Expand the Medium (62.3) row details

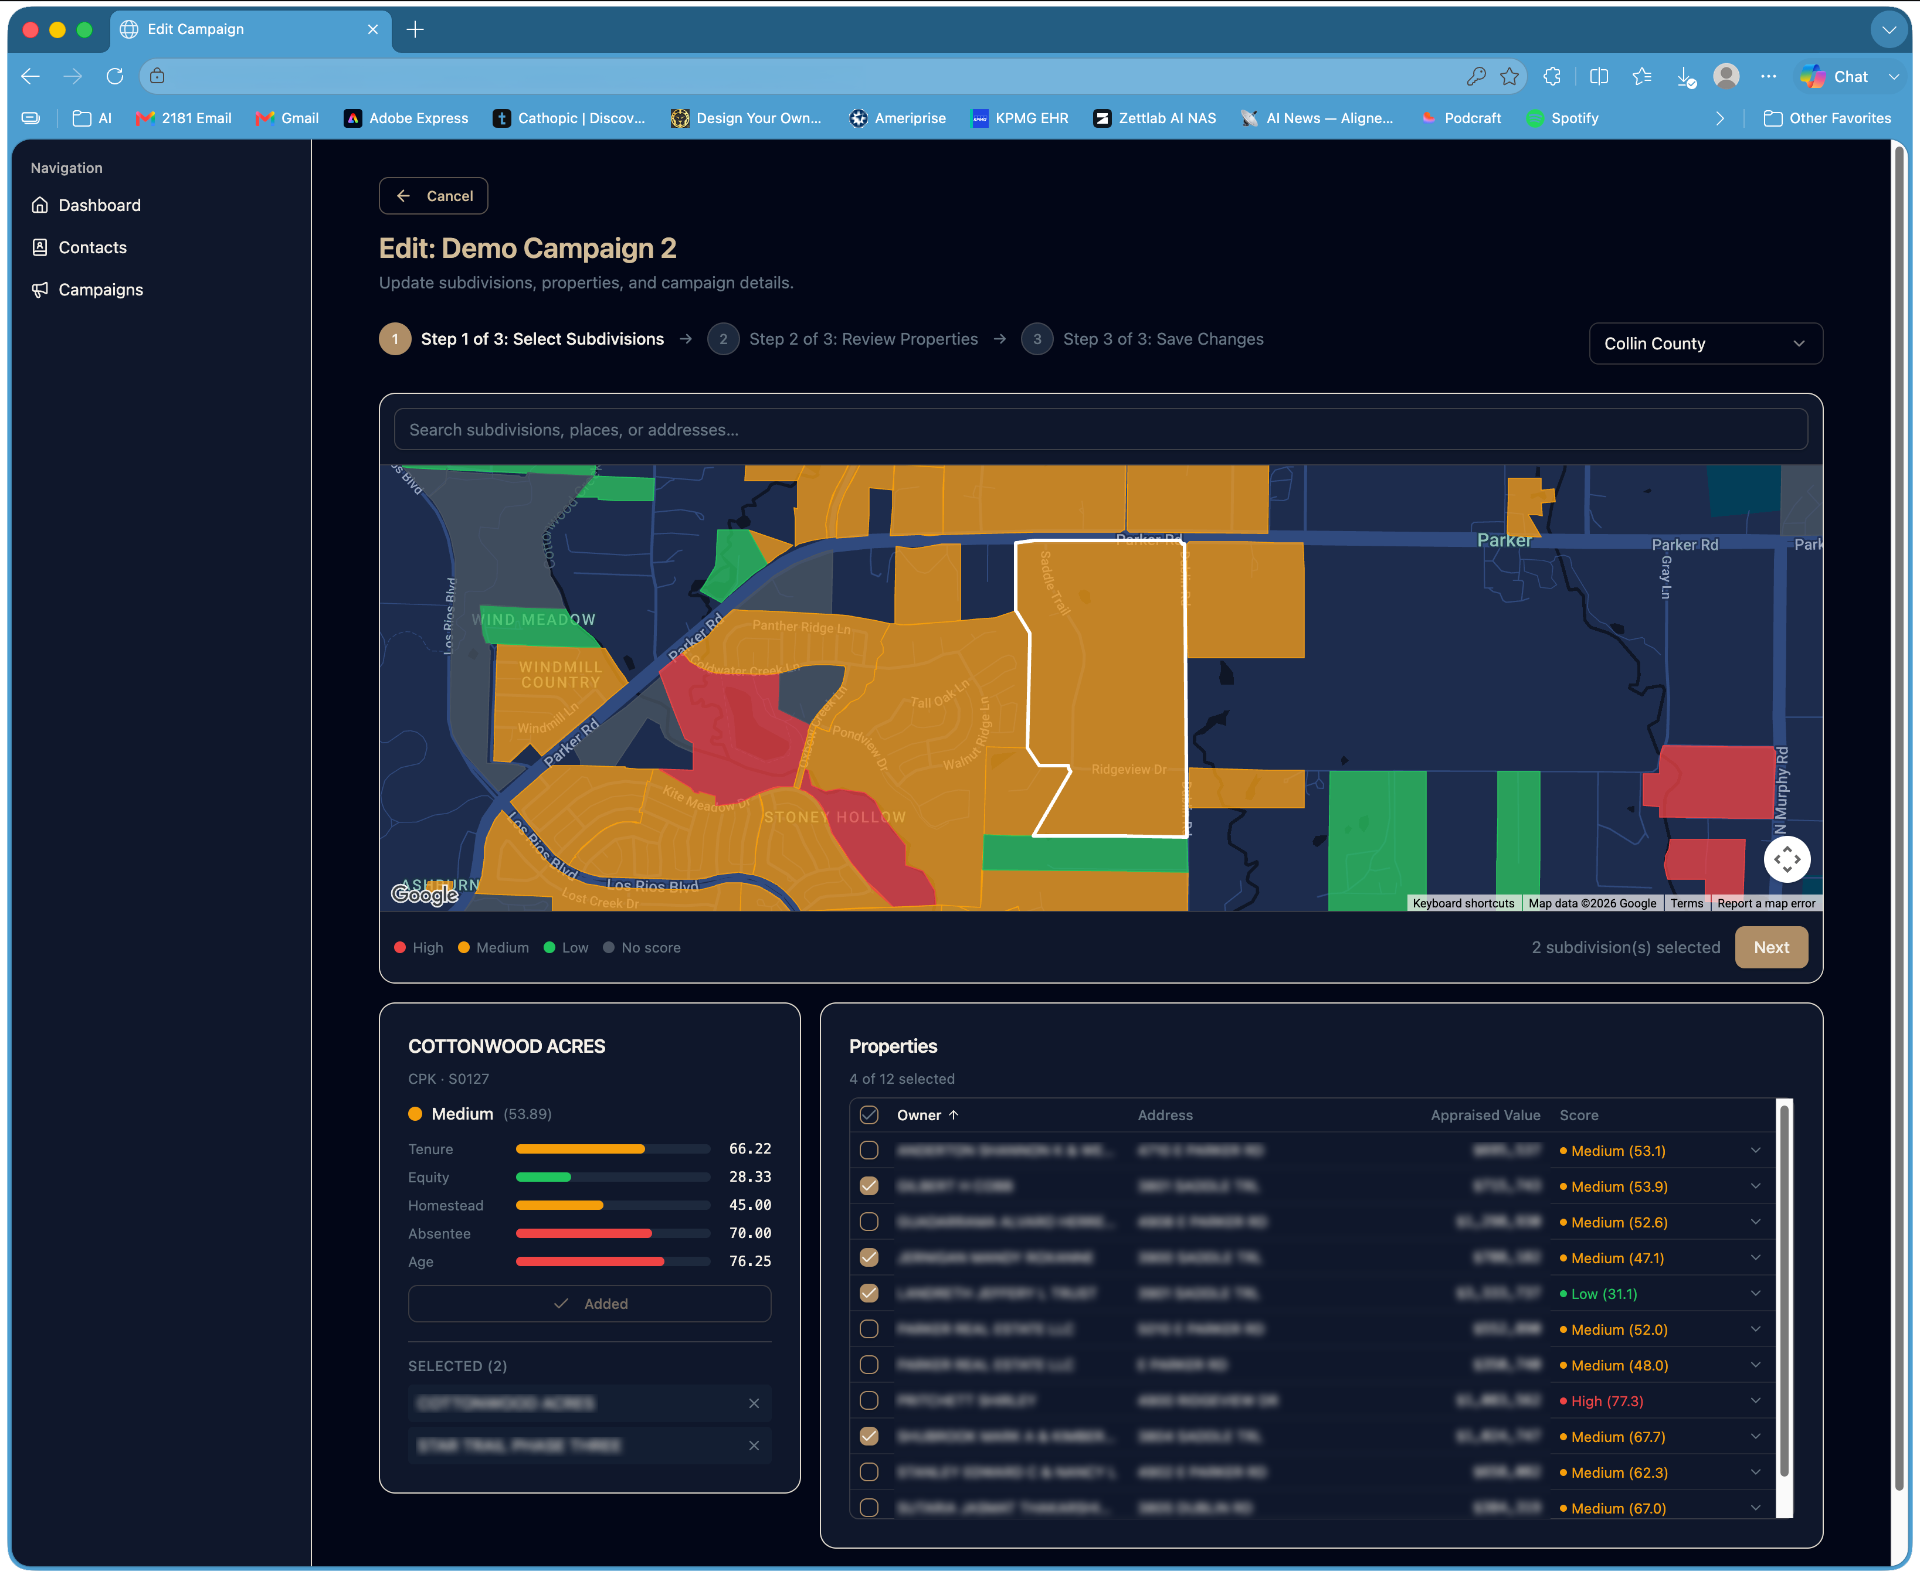click(x=1756, y=1472)
